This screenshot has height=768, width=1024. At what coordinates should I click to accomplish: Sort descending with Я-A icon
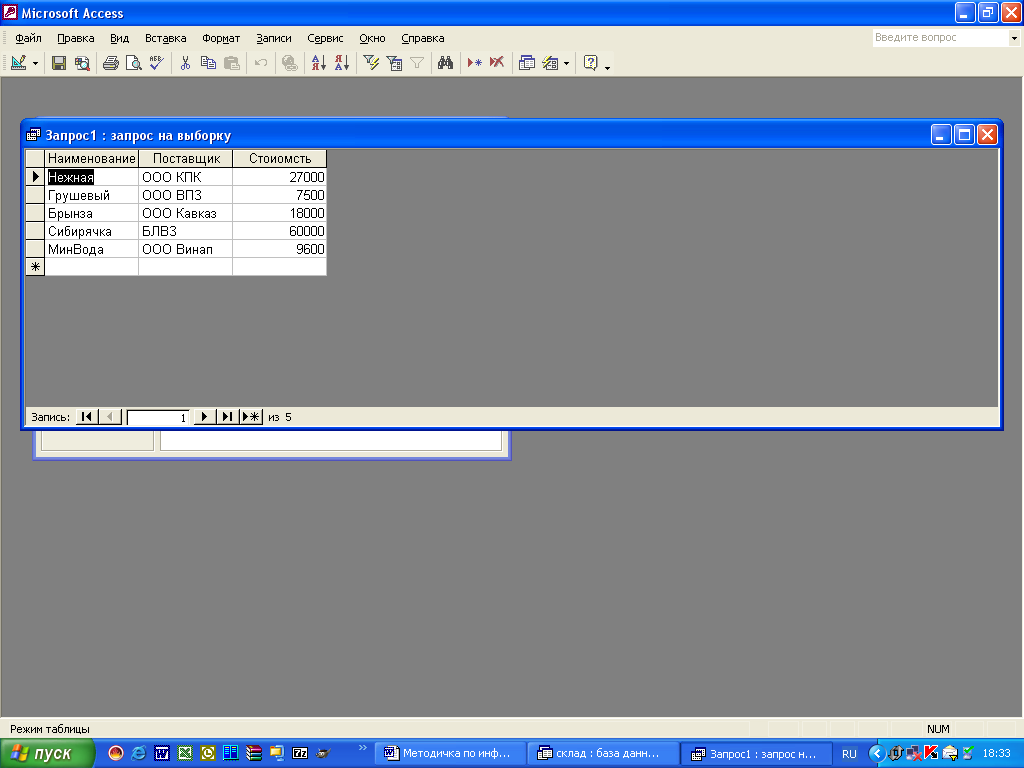click(x=342, y=63)
